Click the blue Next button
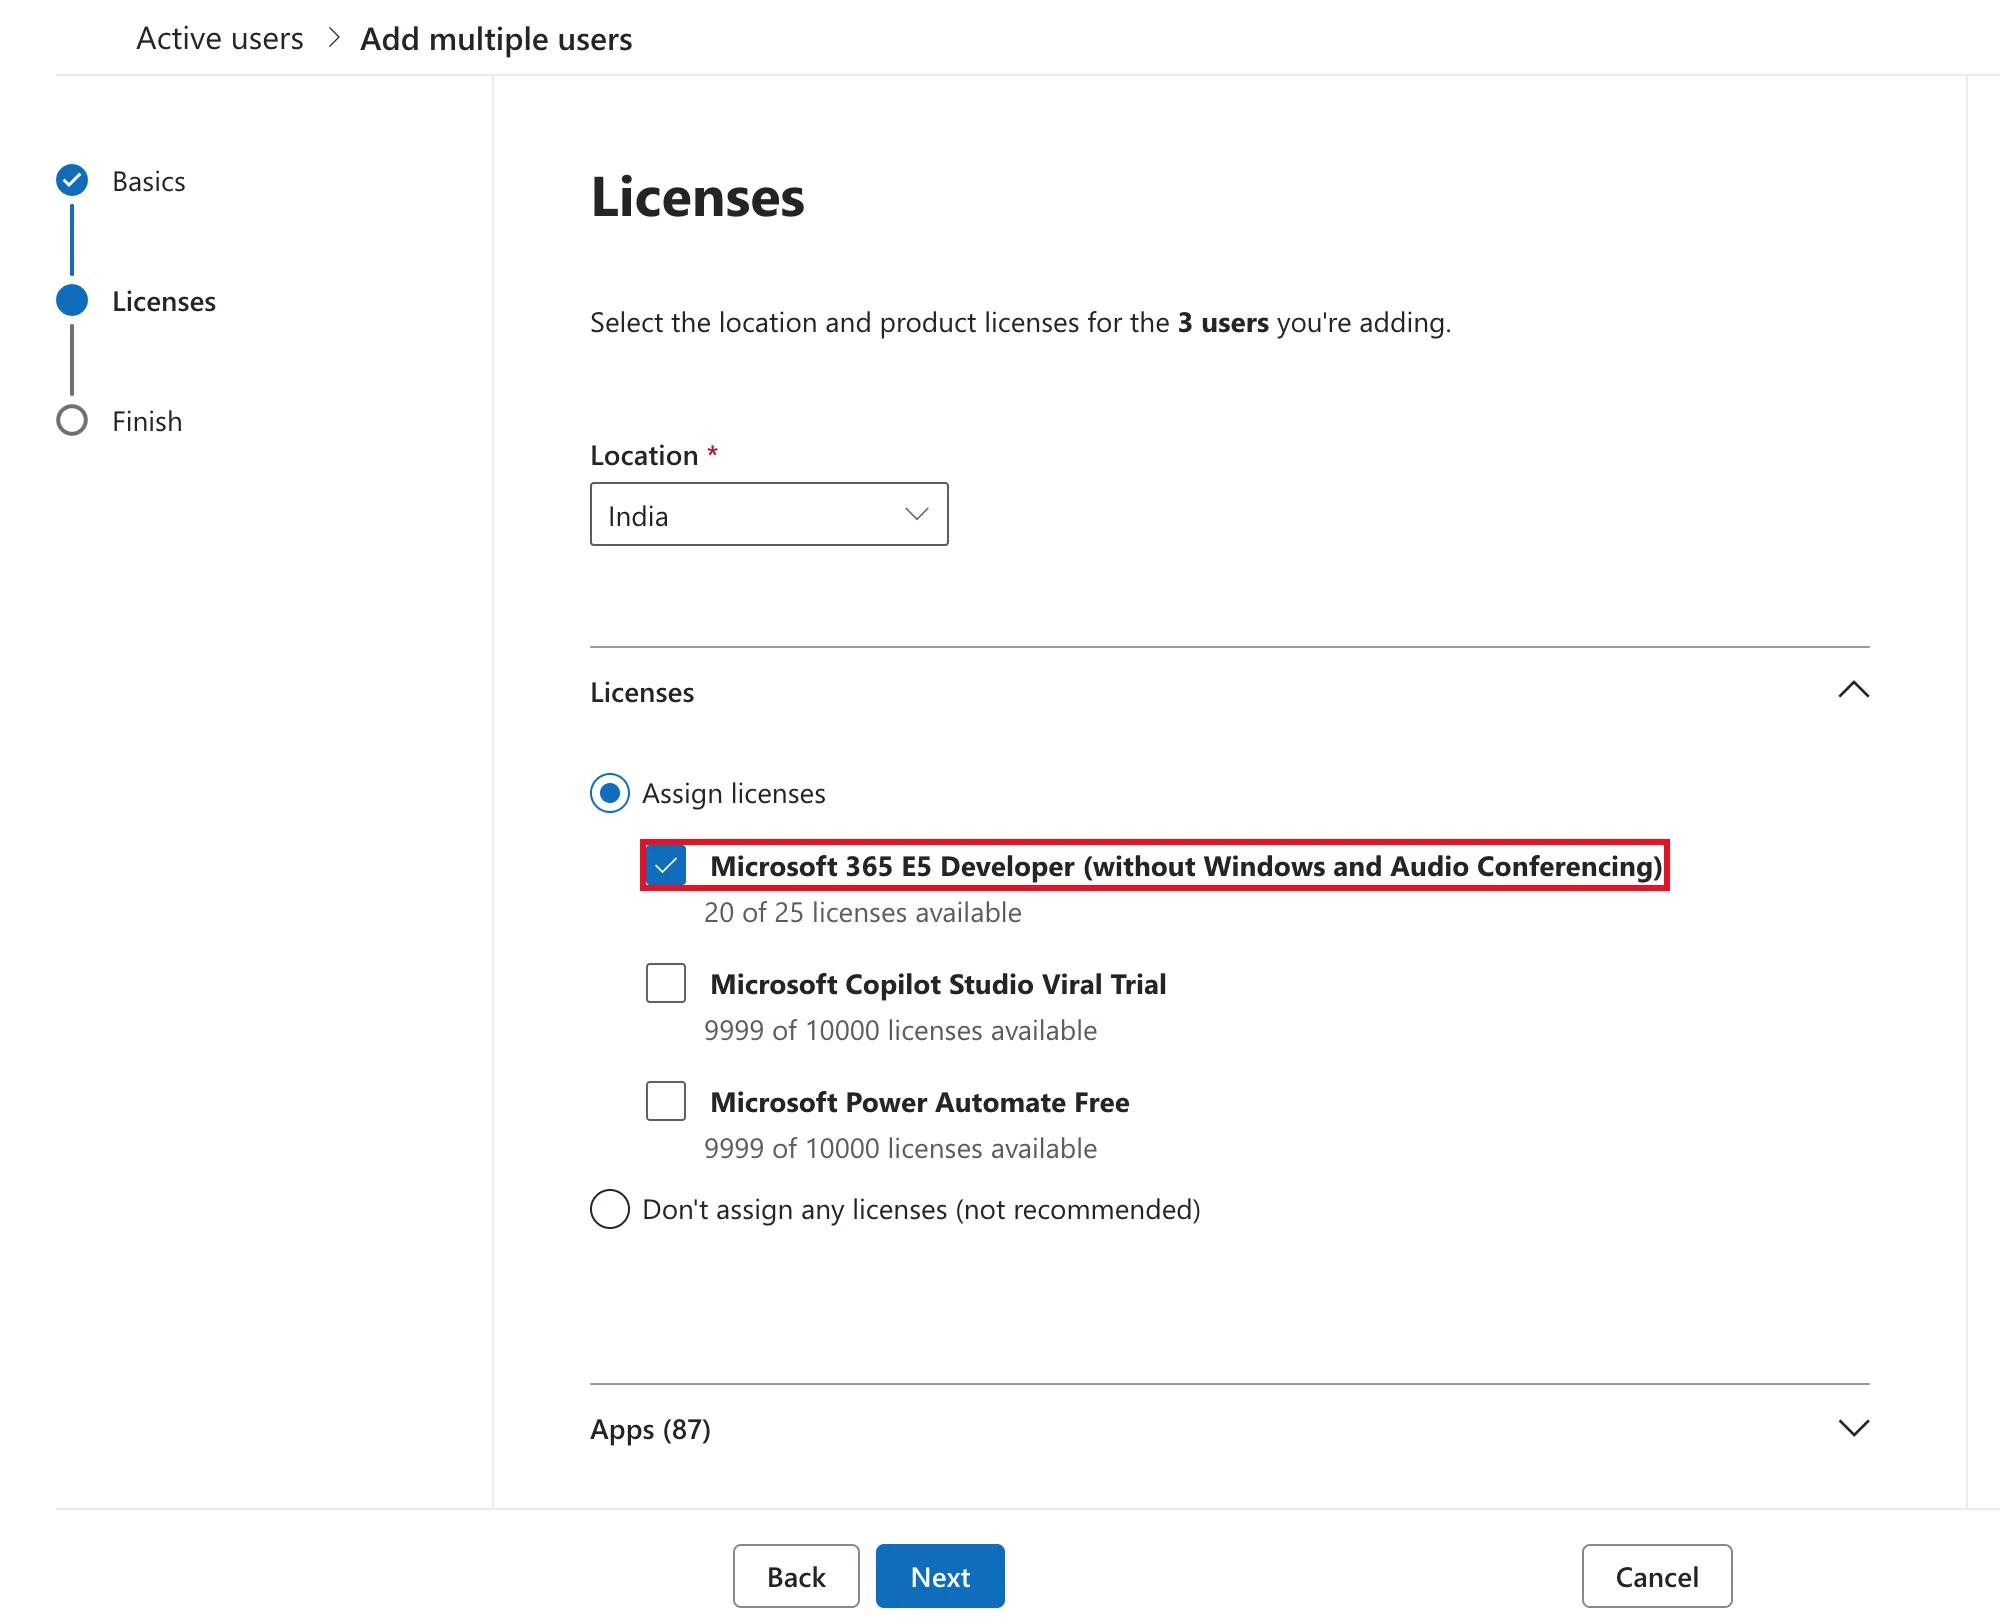The image size is (2000, 1624). [x=940, y=1576]
